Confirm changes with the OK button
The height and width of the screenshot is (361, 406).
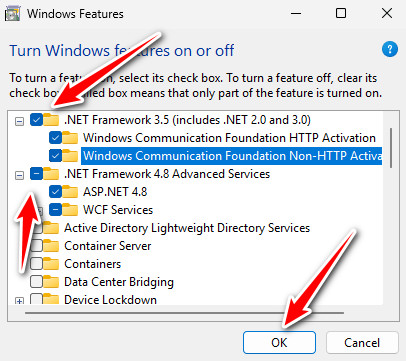pos(279,342)
